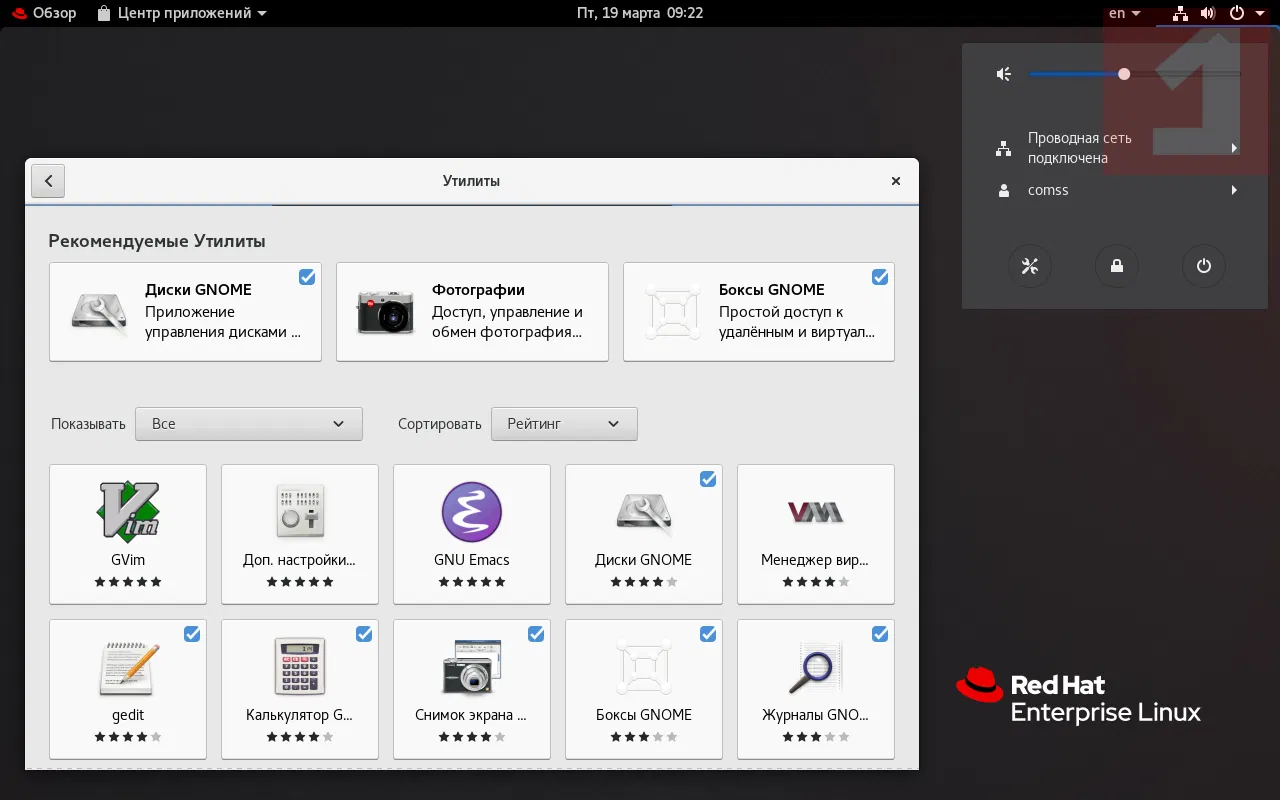Expand the Проводная сеть подключена submenu
Viewport: 1280px width, 800px height.
1116,148
